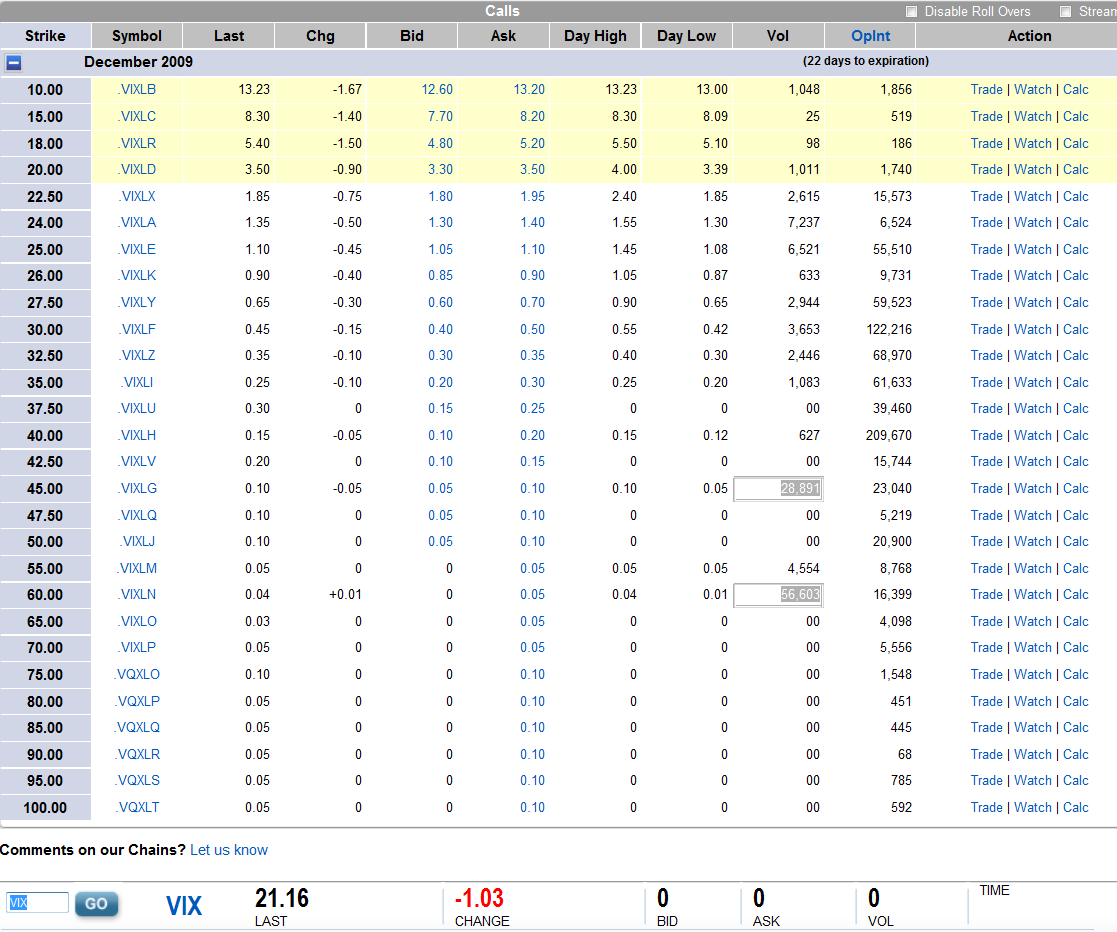This screenshot has height=932, width=1117.
Task: Click Watch for the 25.00 strike
Action: click(x=1033, y=250)
